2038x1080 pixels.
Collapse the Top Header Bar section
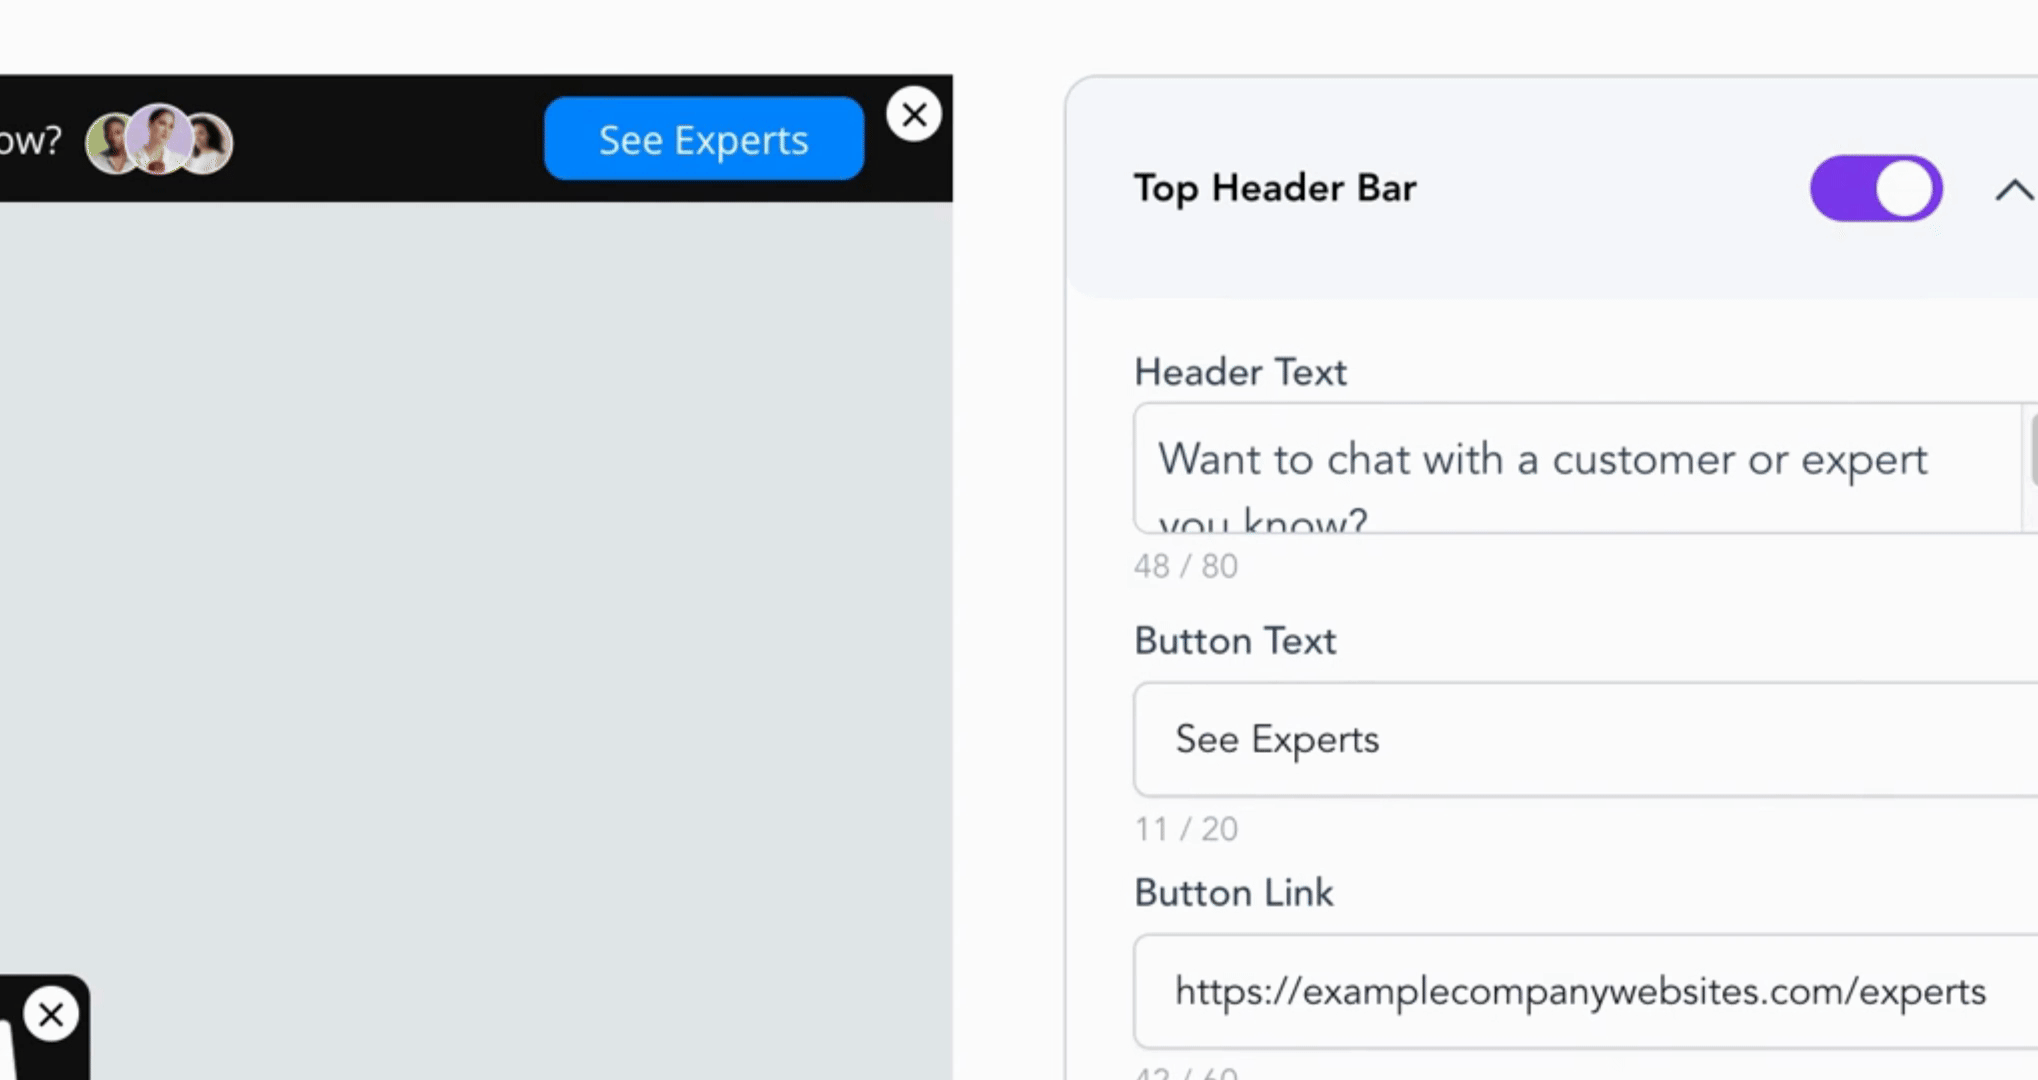(2013, 190)
